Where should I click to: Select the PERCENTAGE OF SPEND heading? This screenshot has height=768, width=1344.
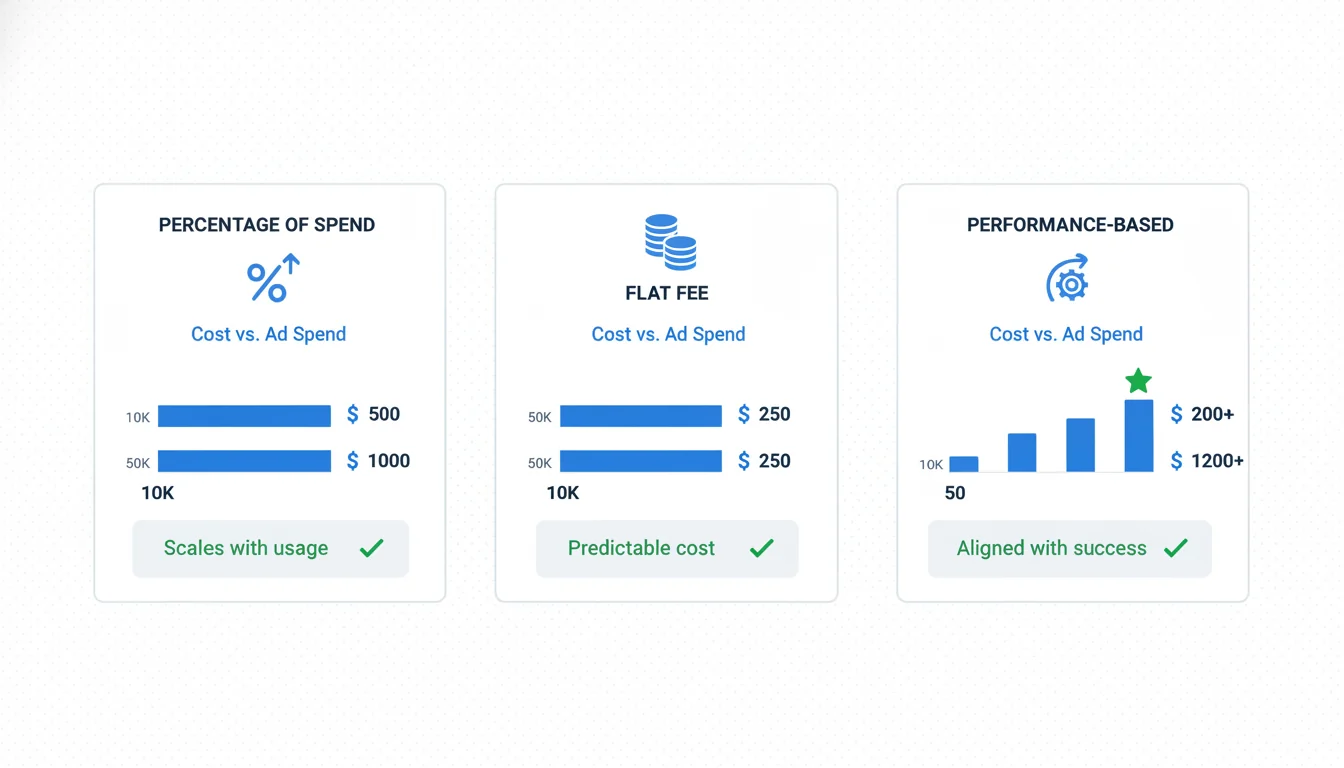[267, 225]
